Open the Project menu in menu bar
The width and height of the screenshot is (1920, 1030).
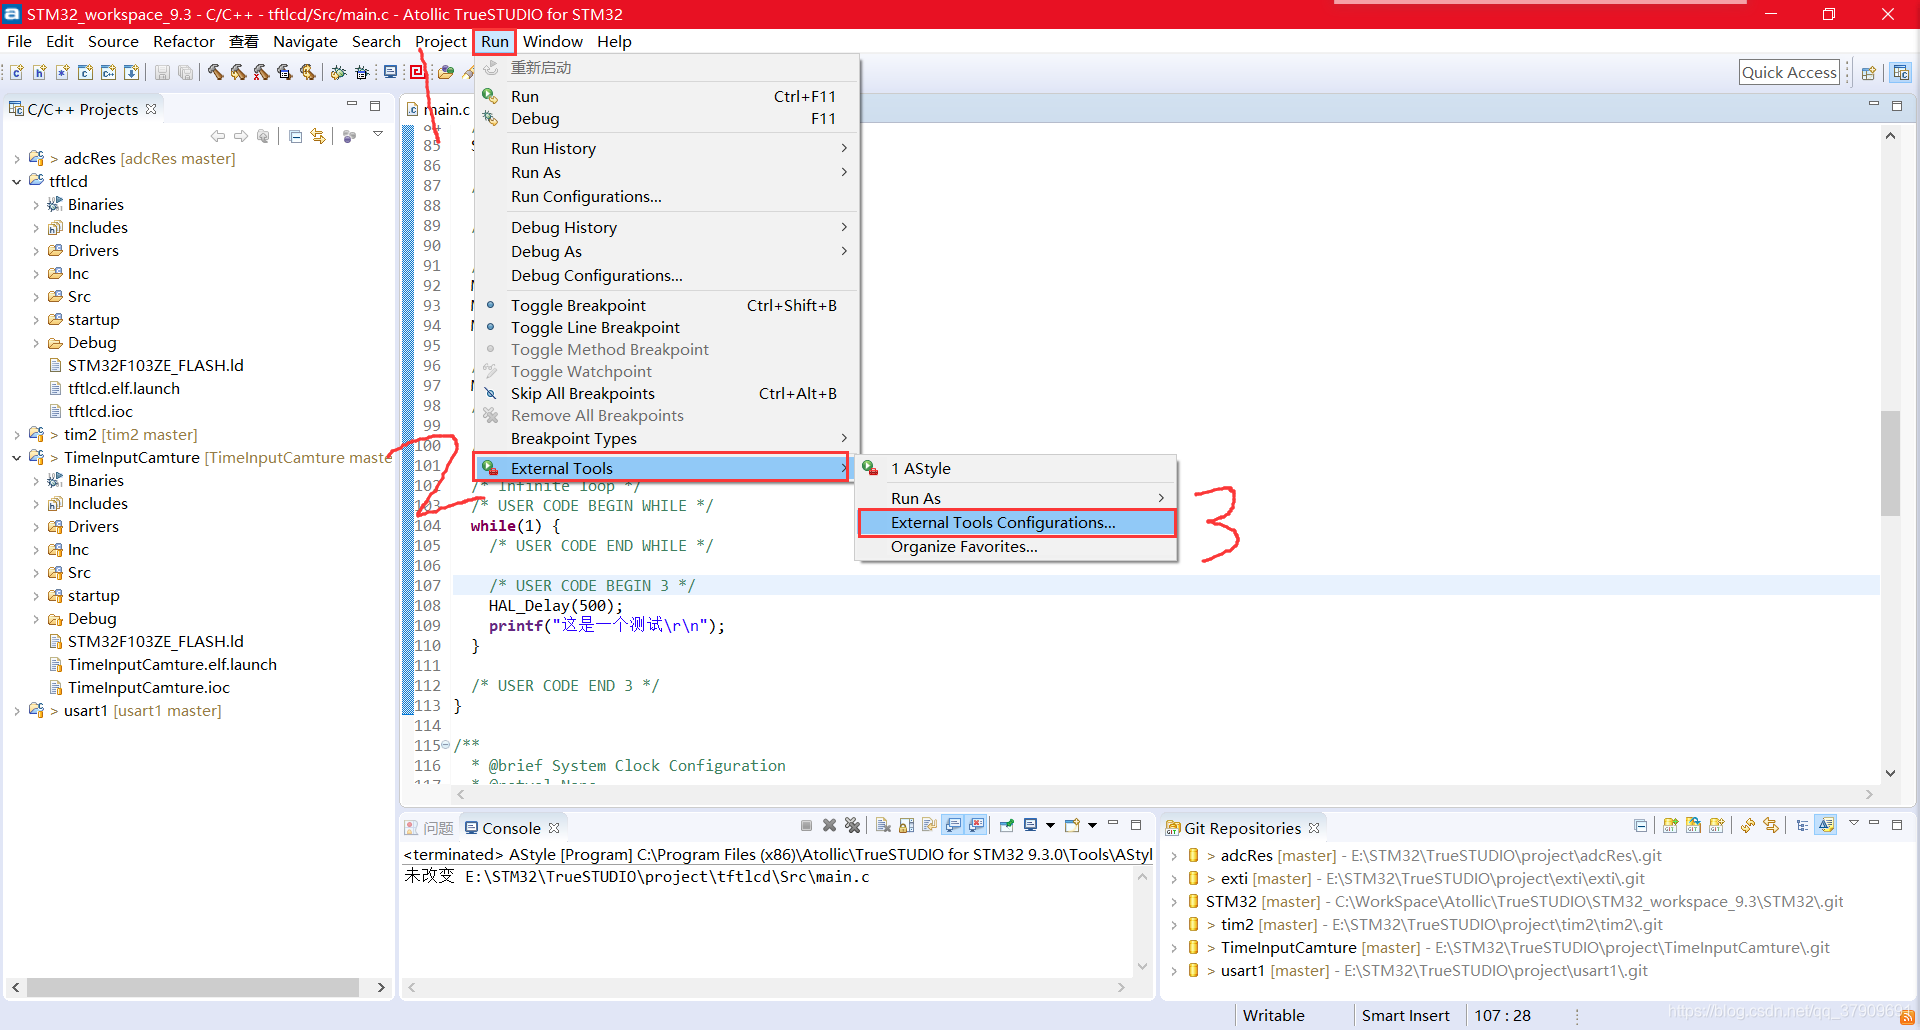(x=440, y=41)
